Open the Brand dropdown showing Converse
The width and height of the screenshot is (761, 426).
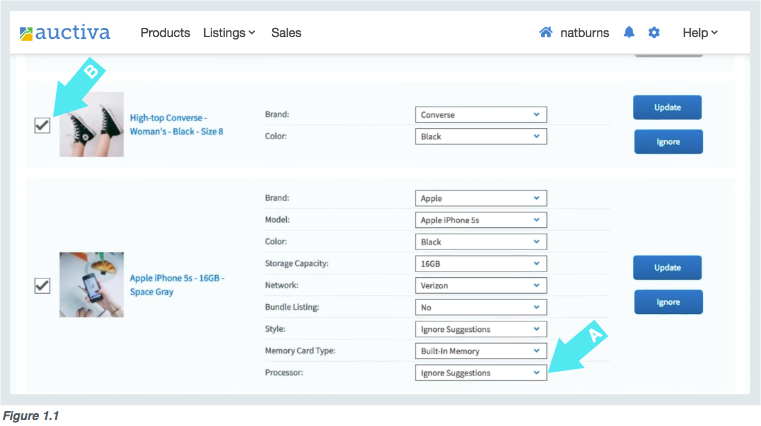[480, 115]
